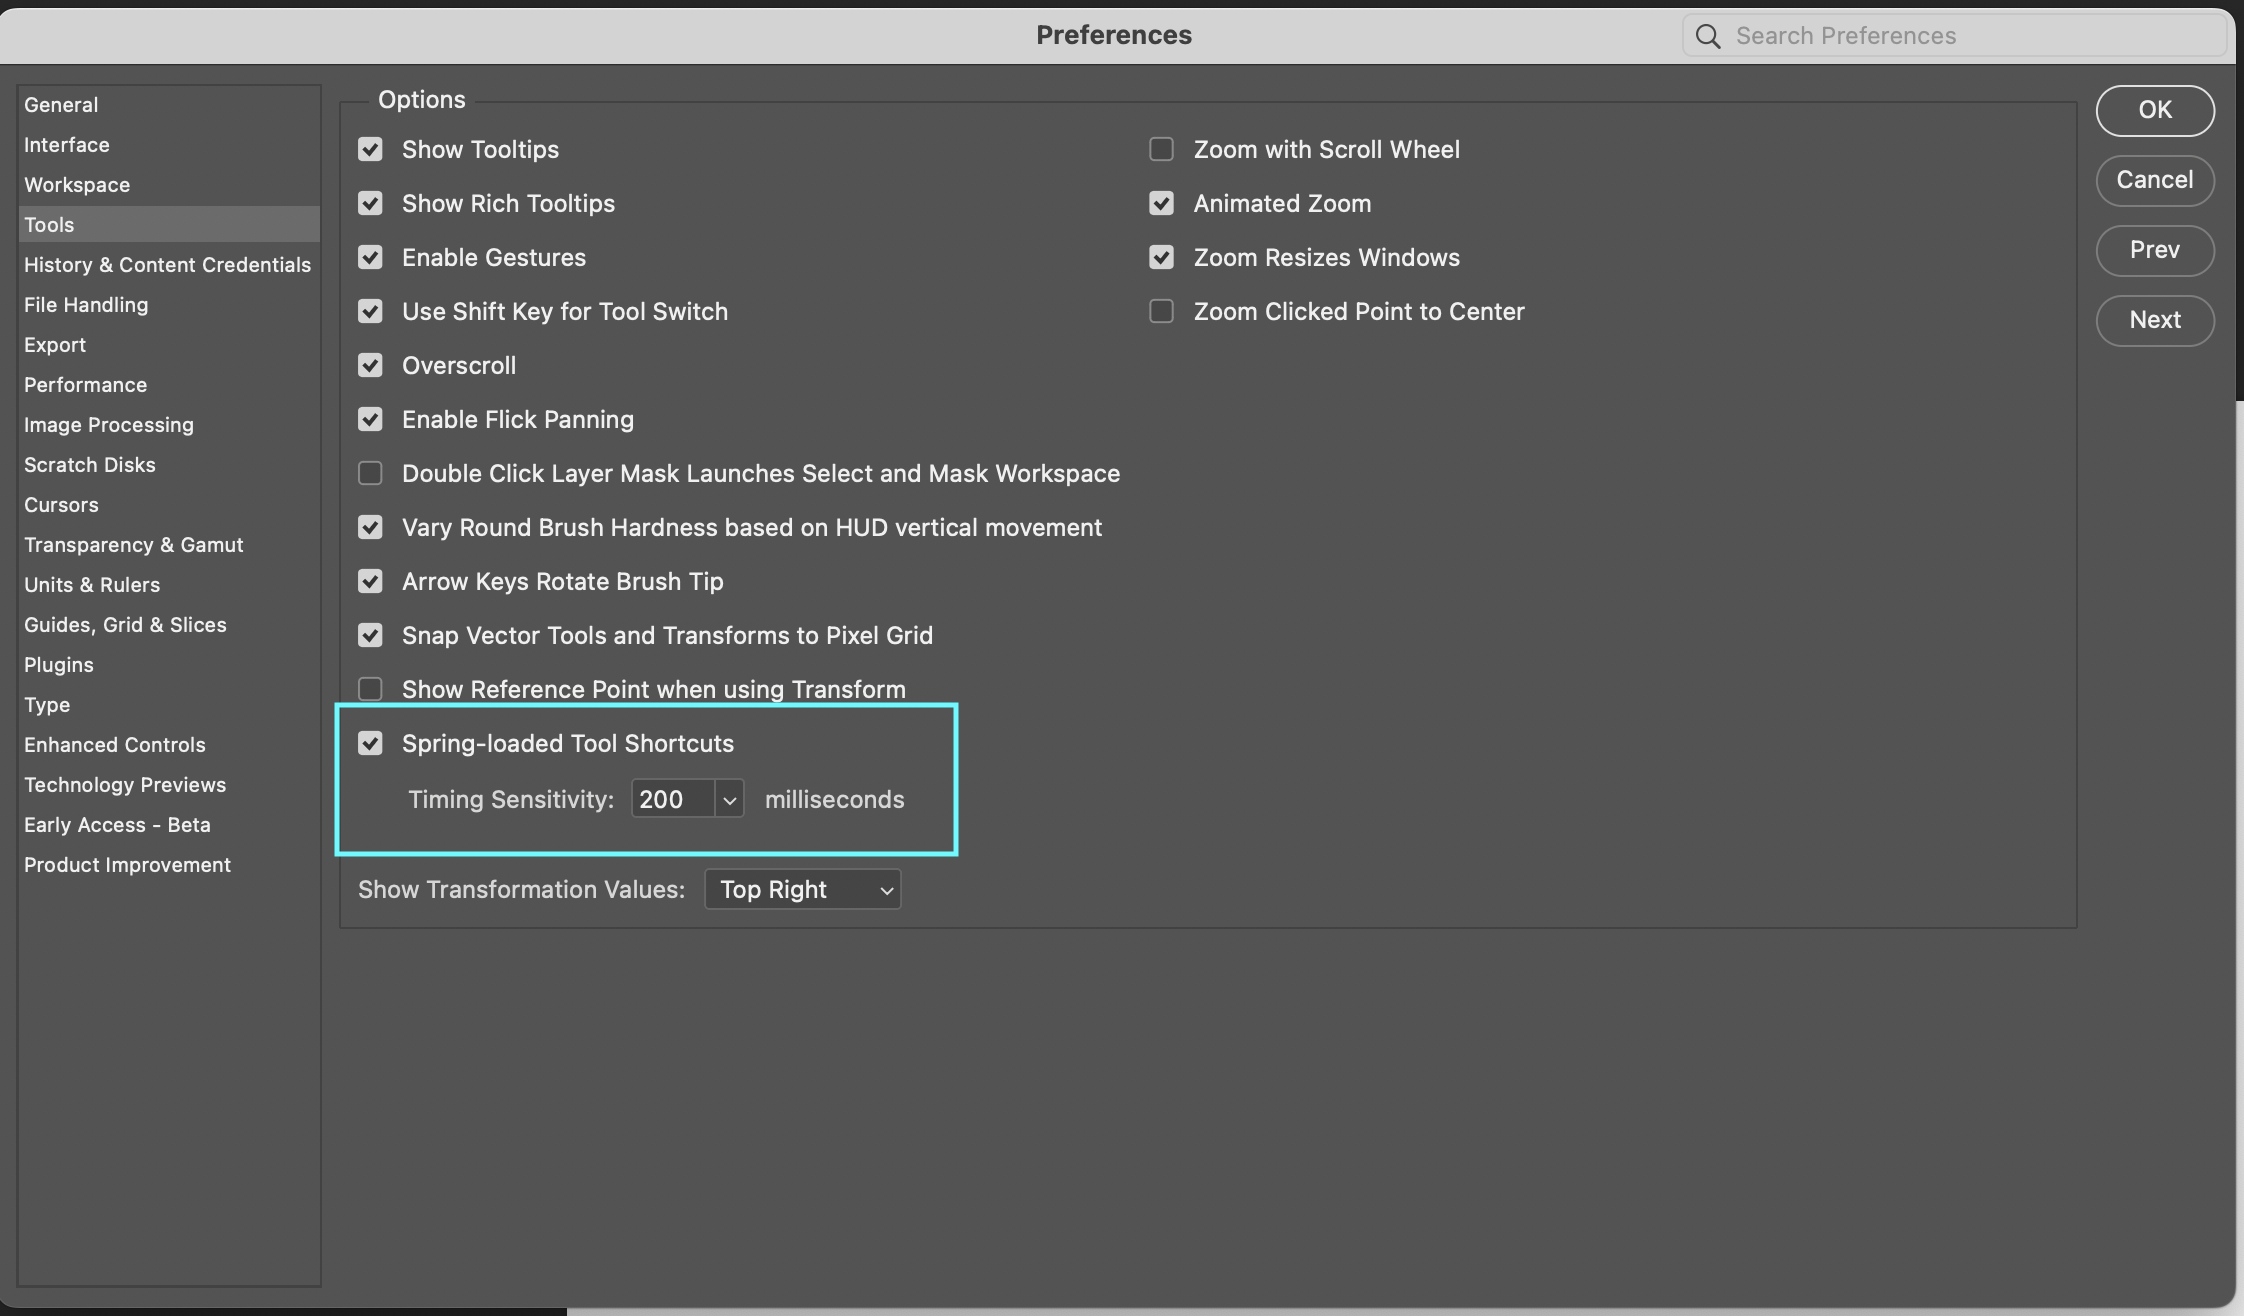The height and width of the screenshot is (1316, 2244).
Task: Disable Show Tooltips
Action: coord(370,149)
